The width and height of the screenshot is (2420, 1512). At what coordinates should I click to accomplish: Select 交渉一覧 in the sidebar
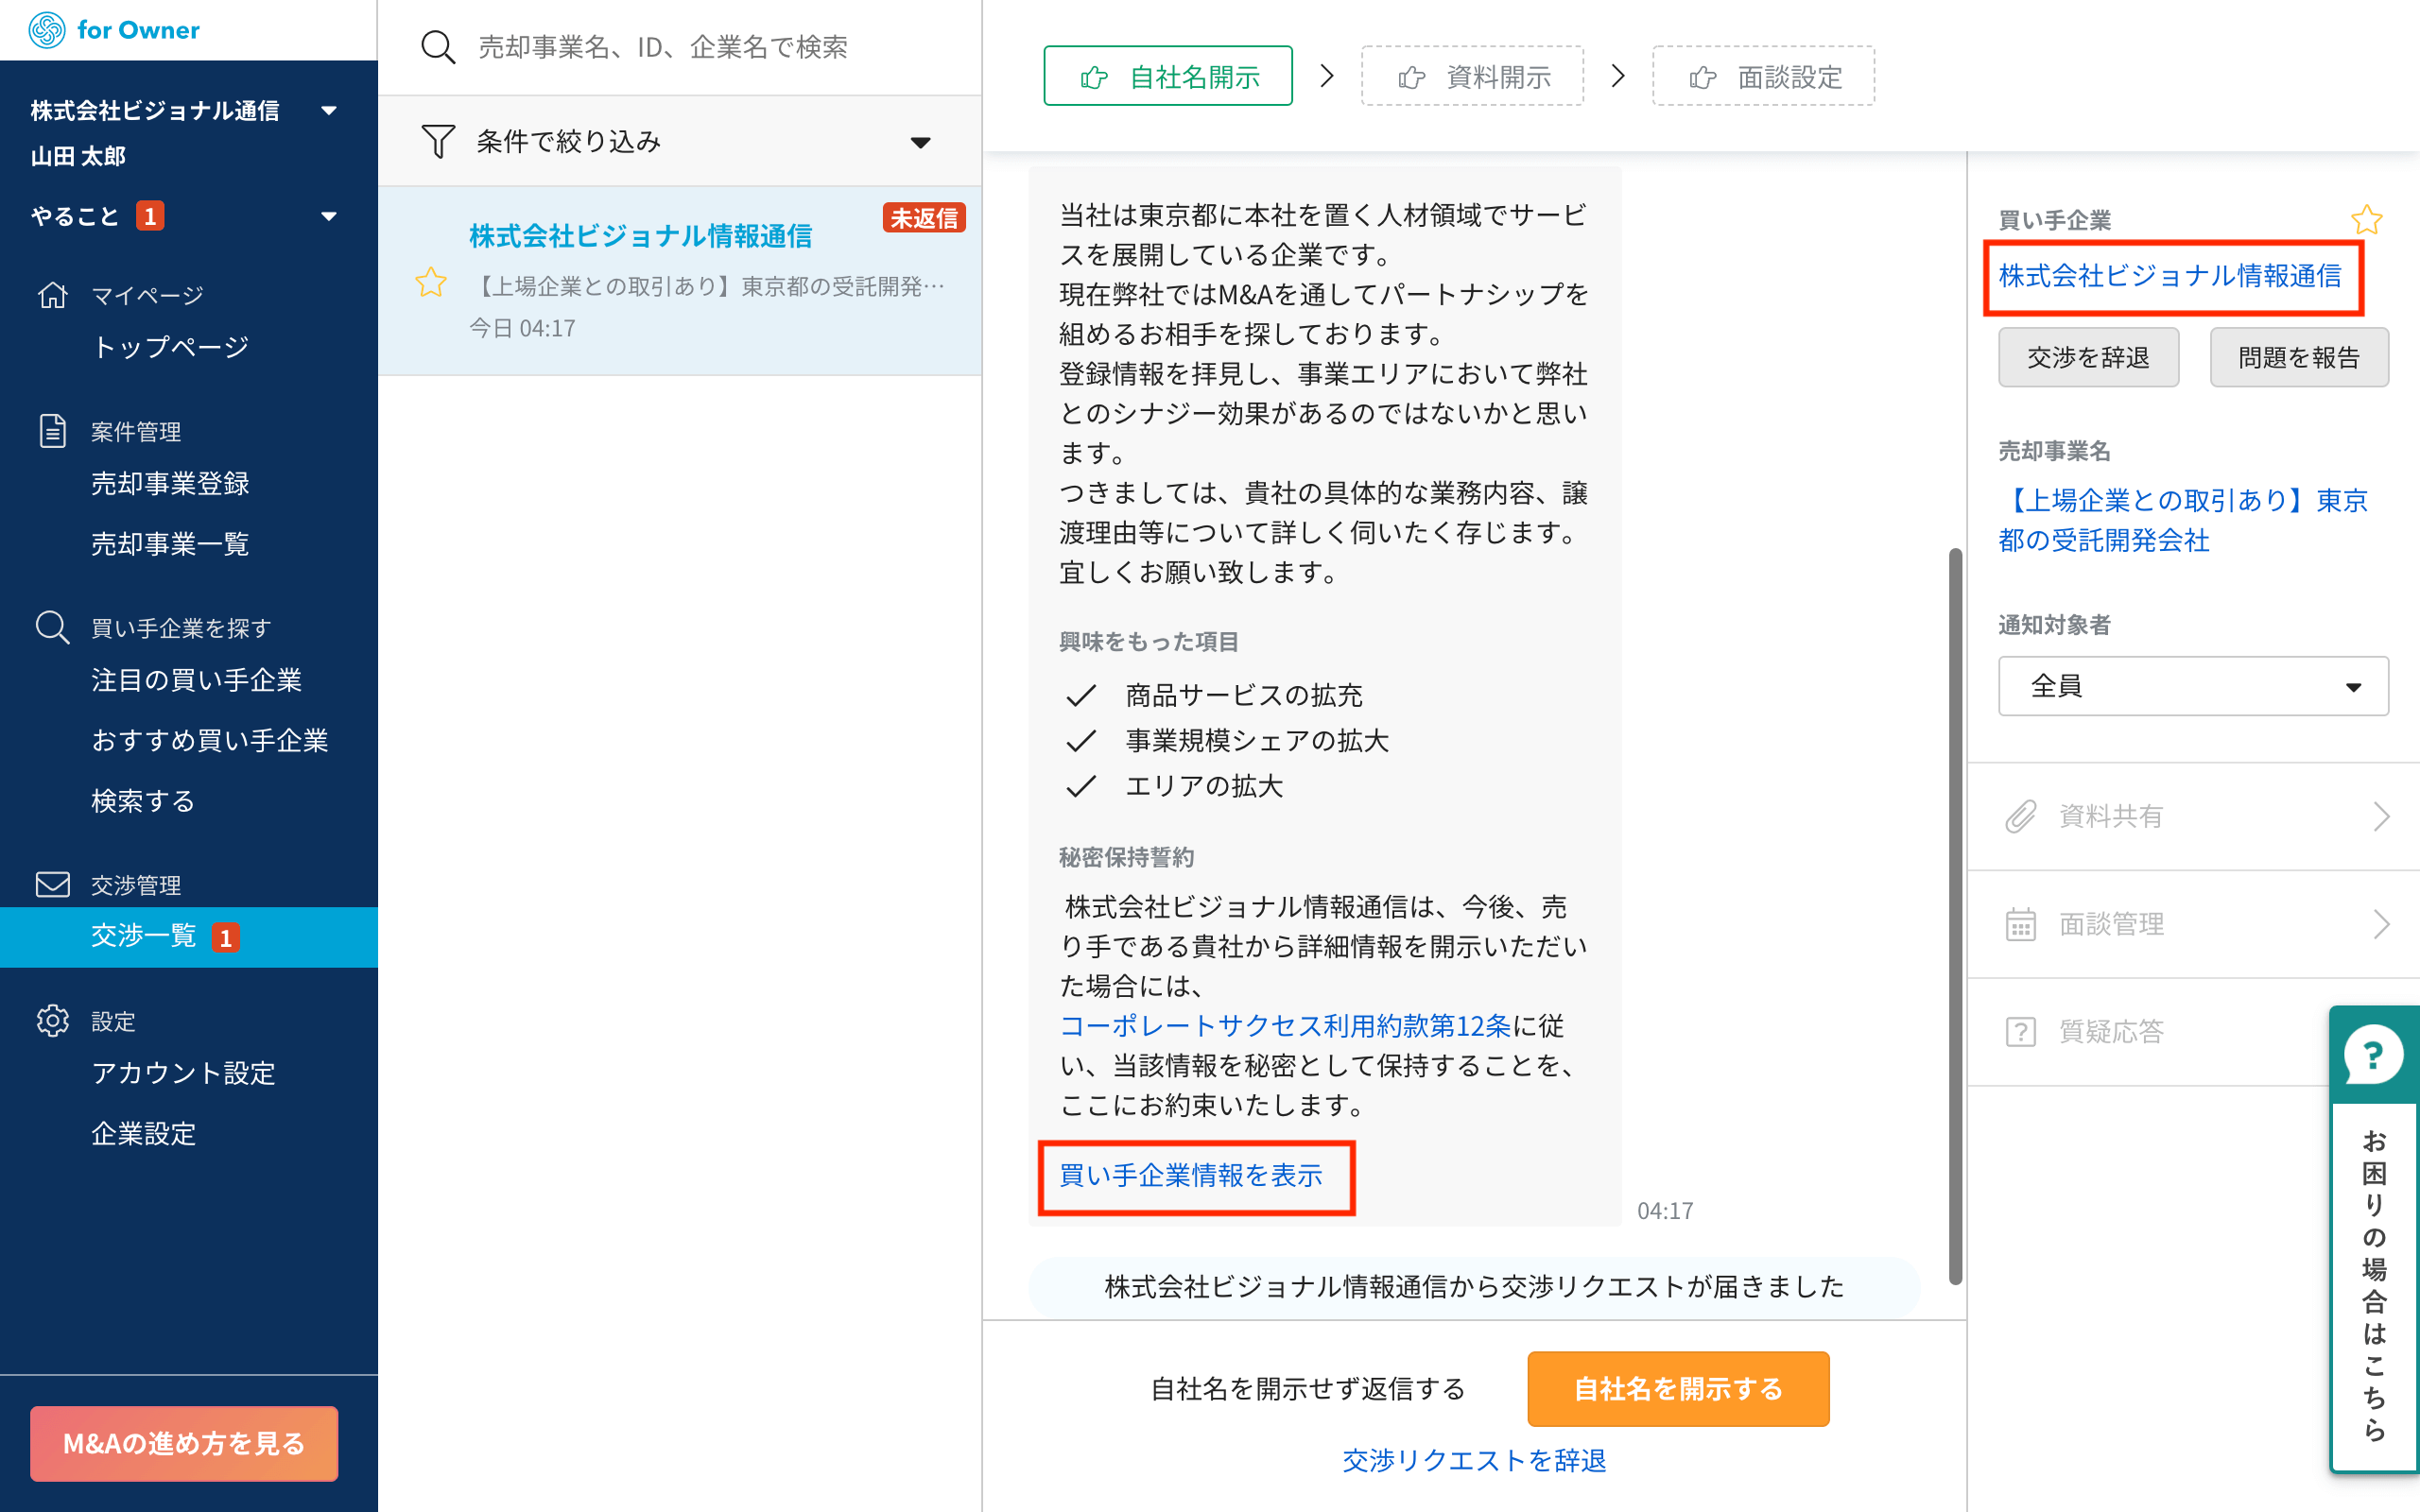coord(145,936)
